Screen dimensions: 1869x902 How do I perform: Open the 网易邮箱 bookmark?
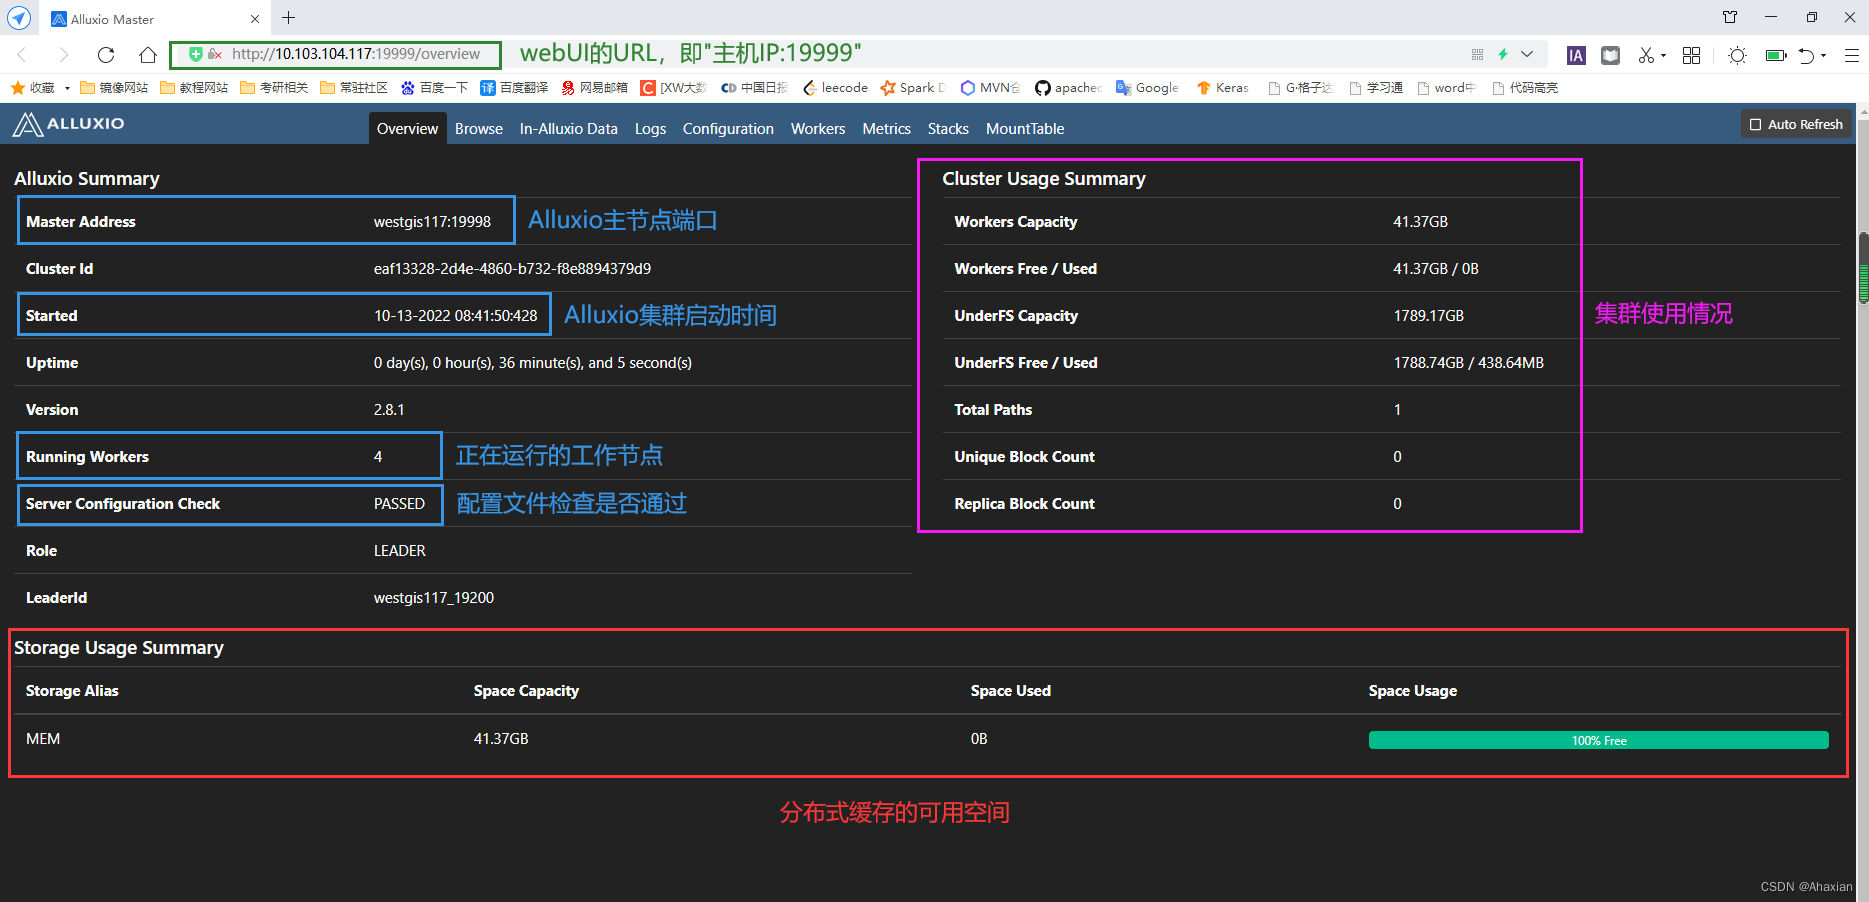(594, 88)
